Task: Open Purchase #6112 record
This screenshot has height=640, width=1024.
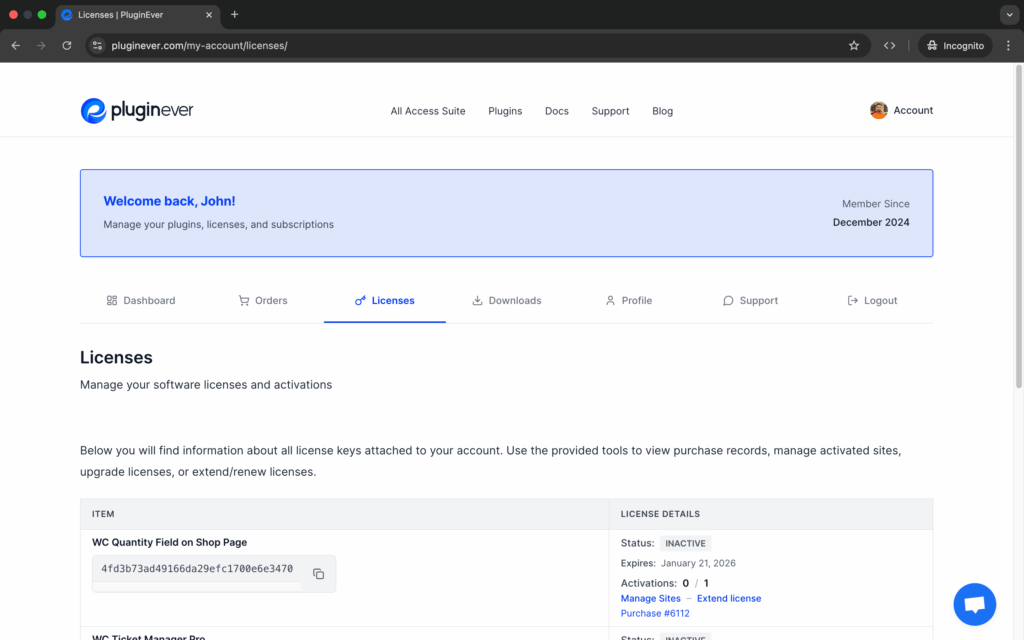Action: 655,613
